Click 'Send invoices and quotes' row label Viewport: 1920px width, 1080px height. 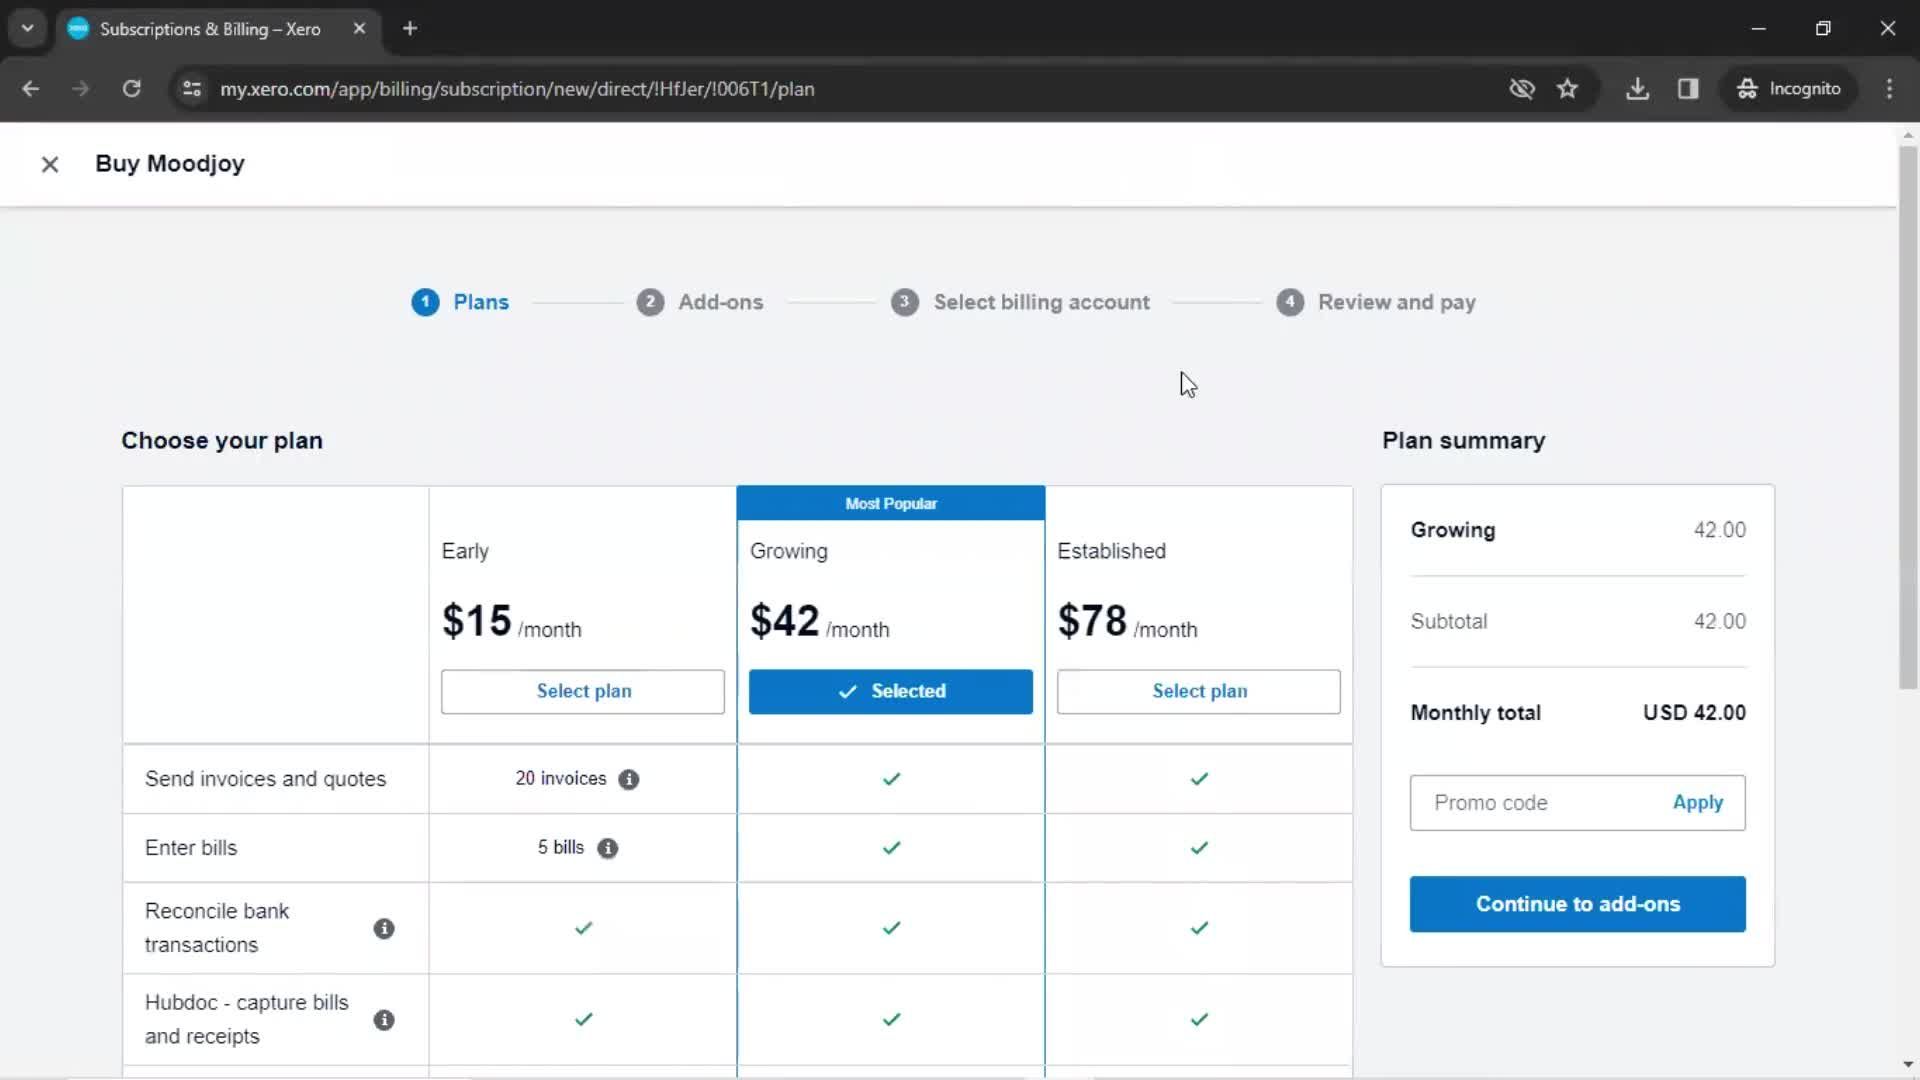pos(265,779)
